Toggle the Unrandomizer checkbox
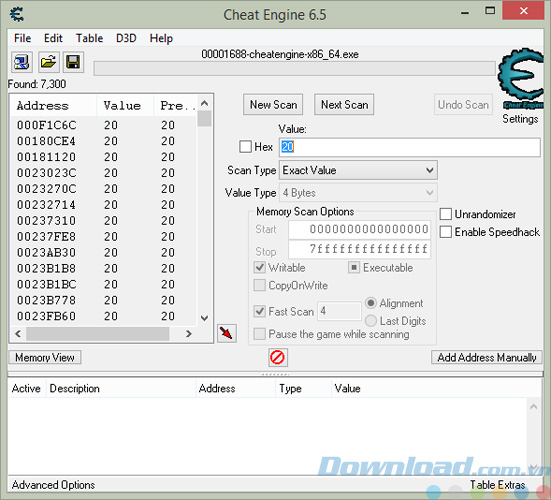551x500 pixels. (446, 214)
